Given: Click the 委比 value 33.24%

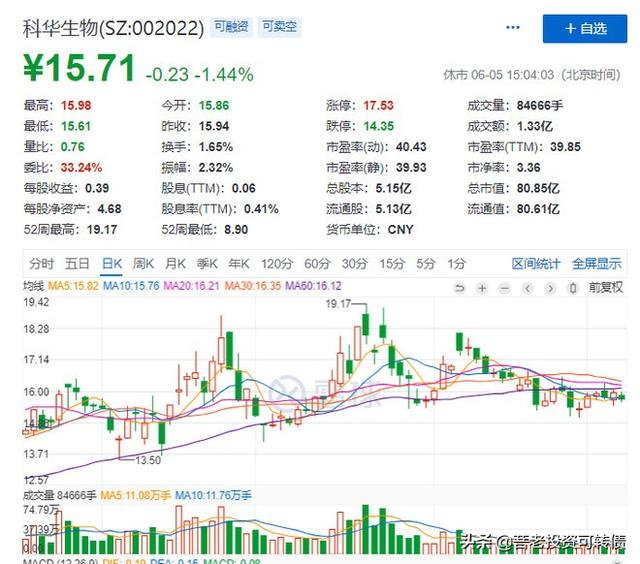Looking at the screenshot, I should pos(81,167).
